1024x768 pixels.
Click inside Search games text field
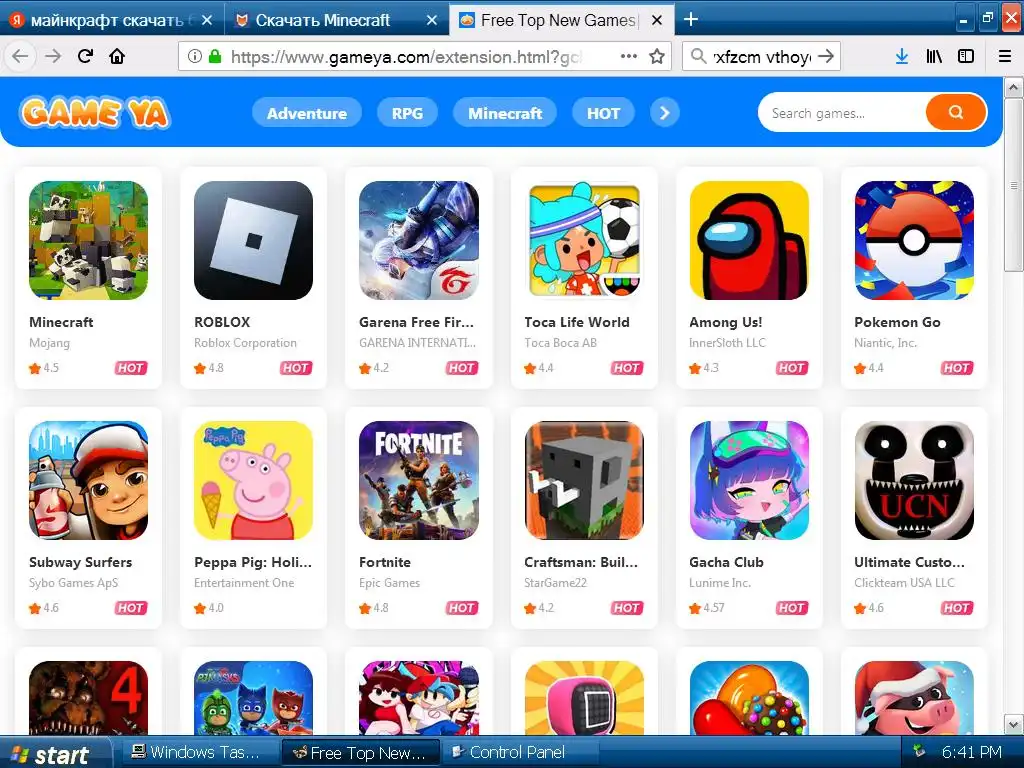[842, 113]
